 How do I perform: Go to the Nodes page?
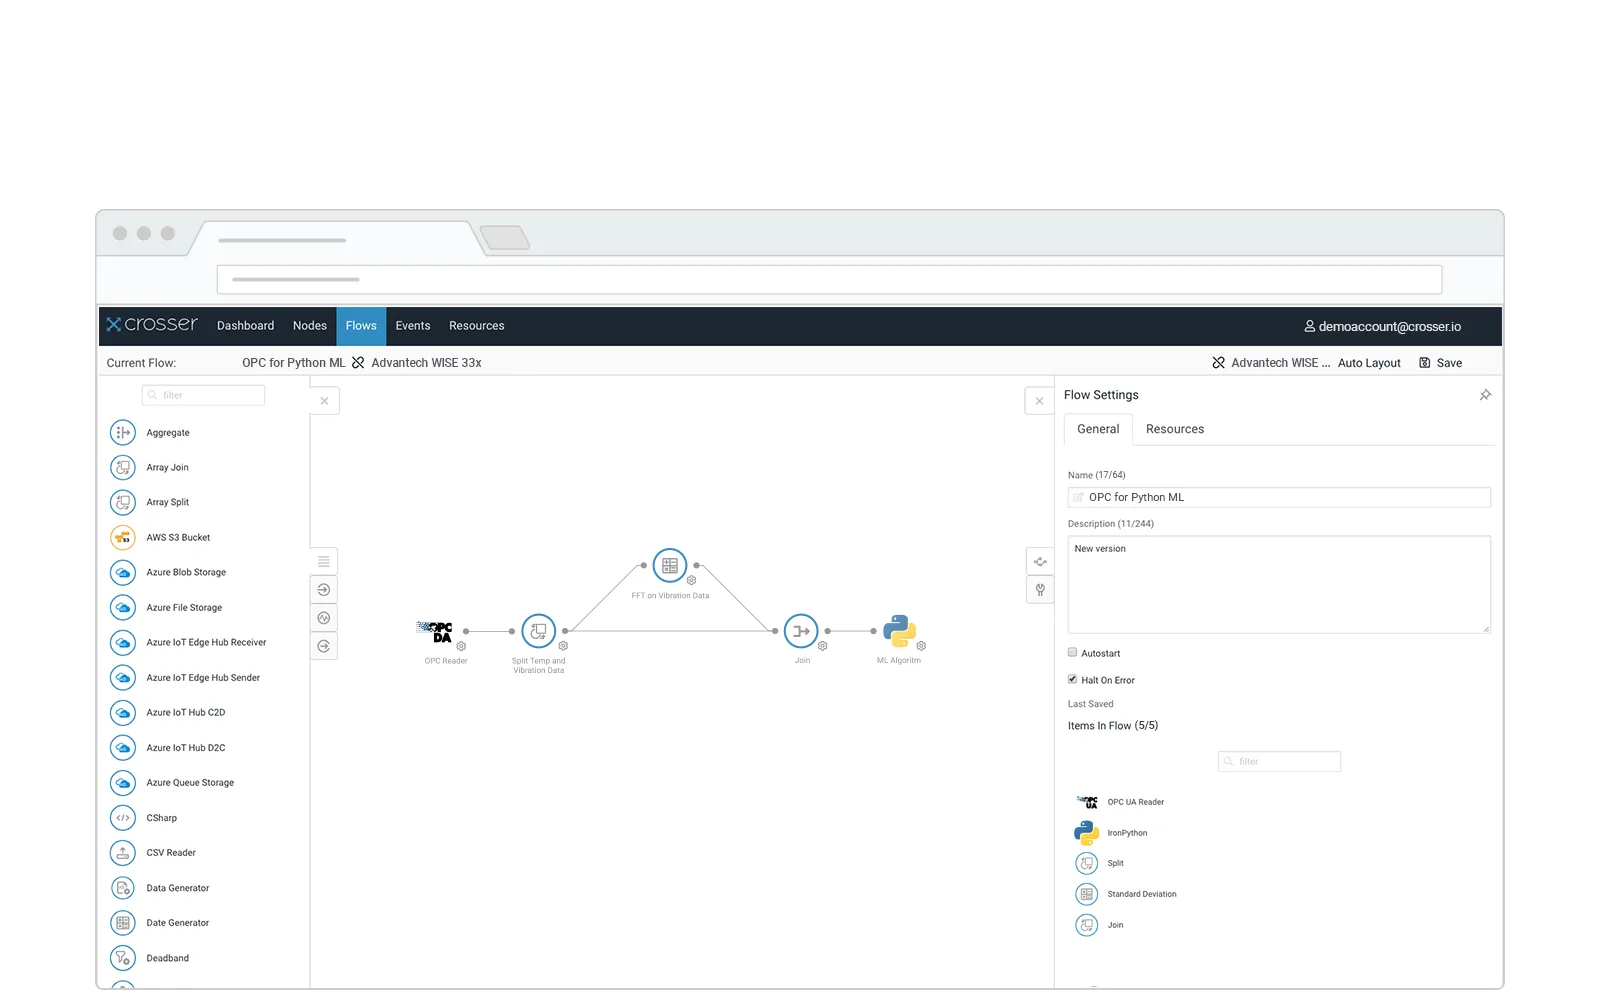tap(310, 326)
